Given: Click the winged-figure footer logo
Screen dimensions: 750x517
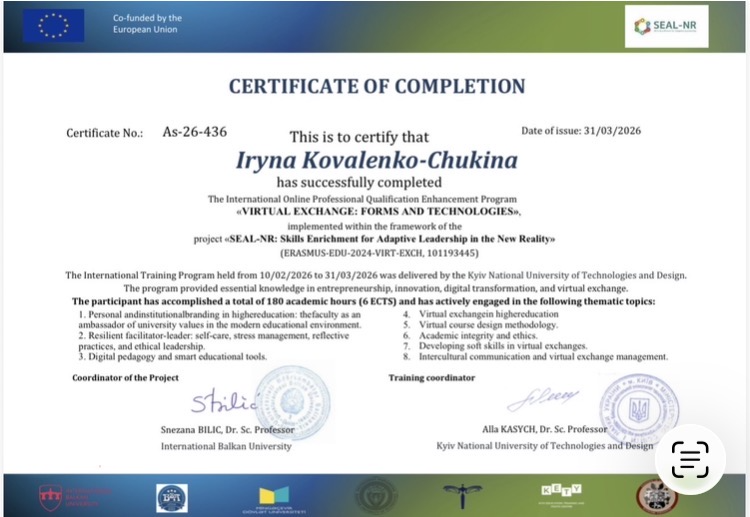Looking at the screenshot, I should point(462,495).
